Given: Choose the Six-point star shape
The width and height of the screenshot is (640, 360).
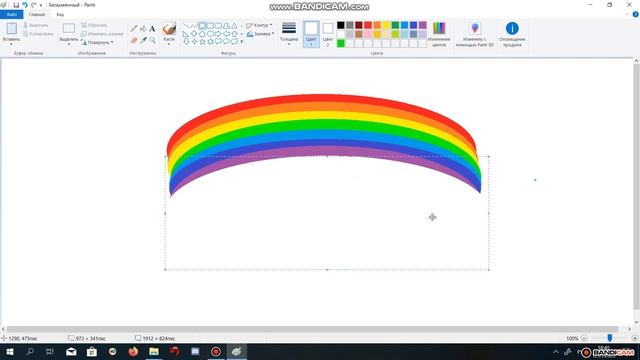Looking at the screenshot, I should pos(210,42).
